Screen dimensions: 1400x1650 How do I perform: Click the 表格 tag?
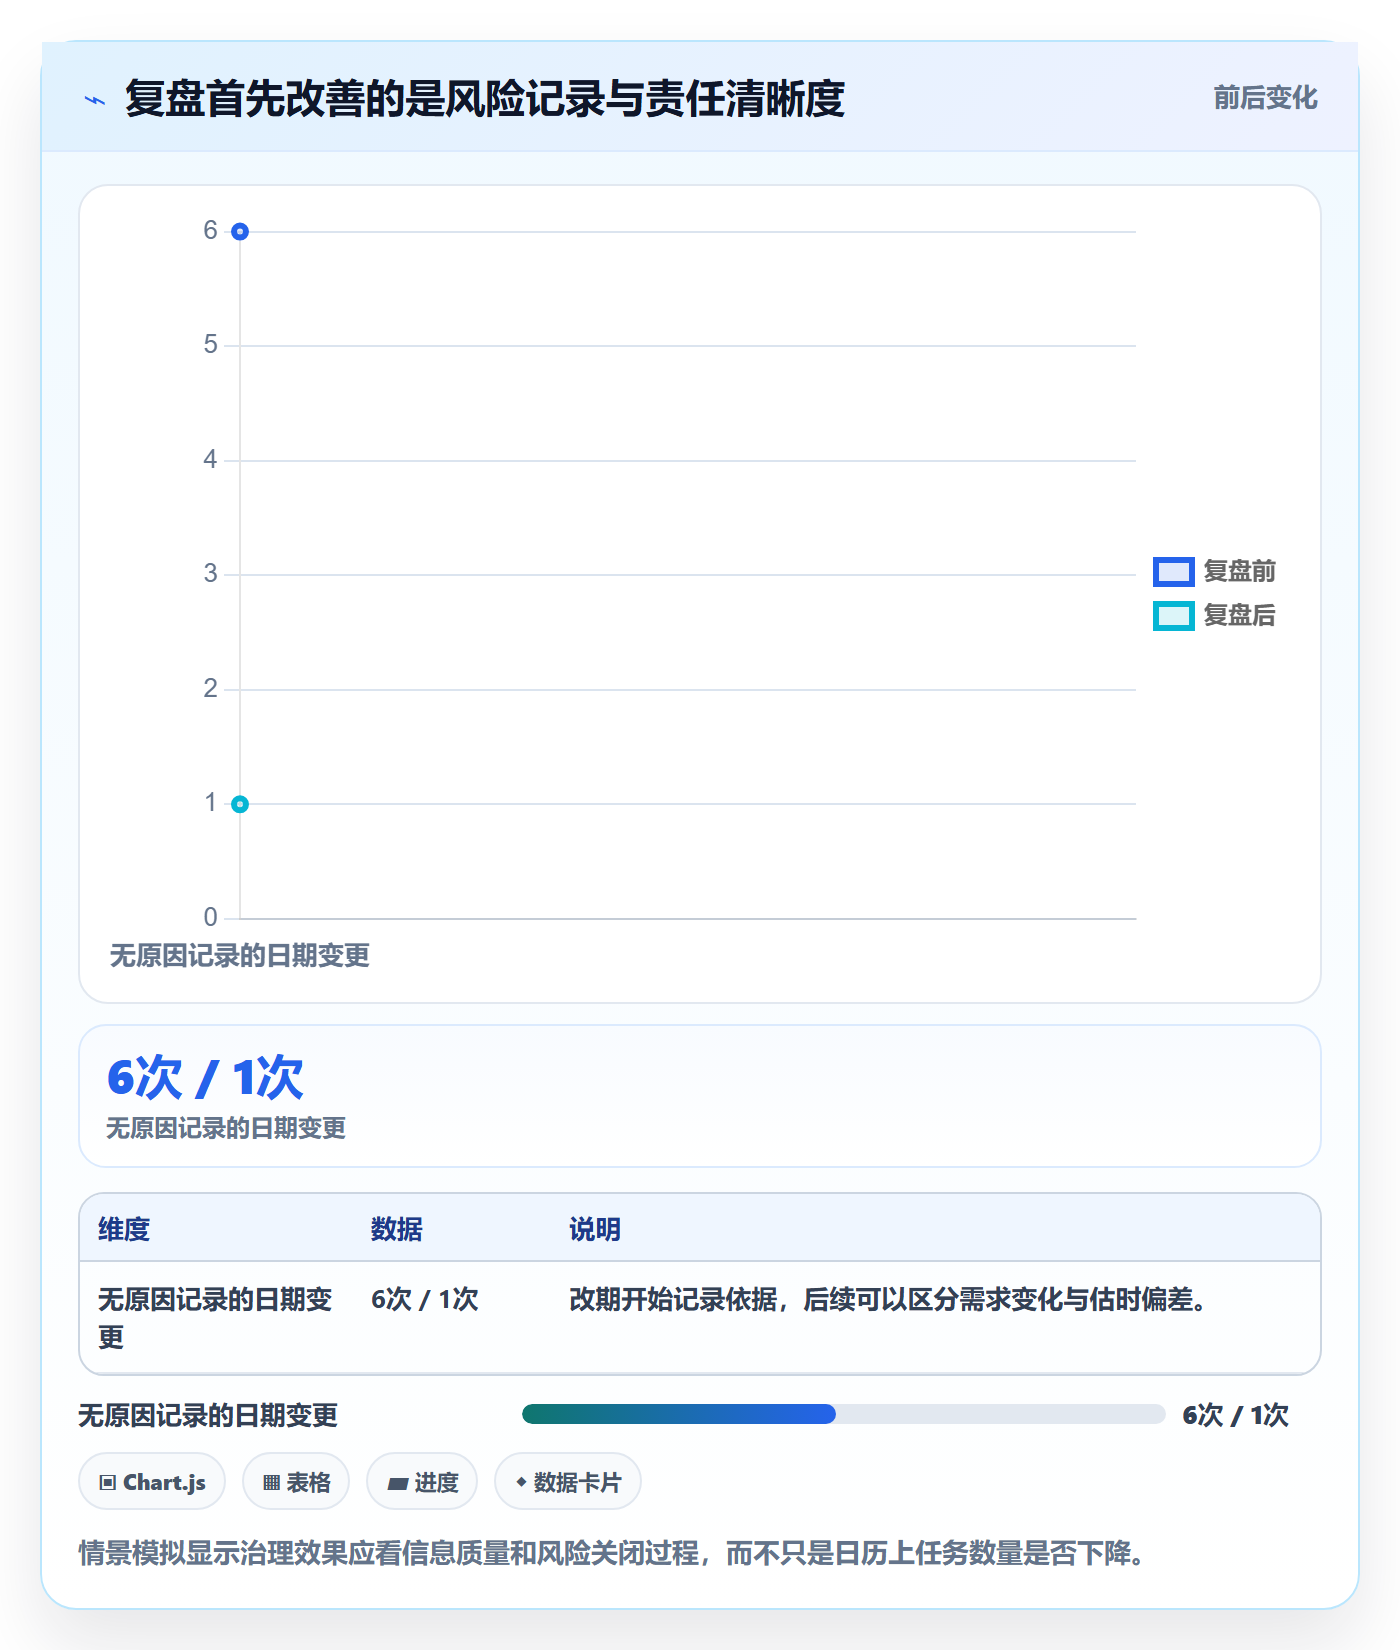pyautogui.click(x=296, y=1482)
